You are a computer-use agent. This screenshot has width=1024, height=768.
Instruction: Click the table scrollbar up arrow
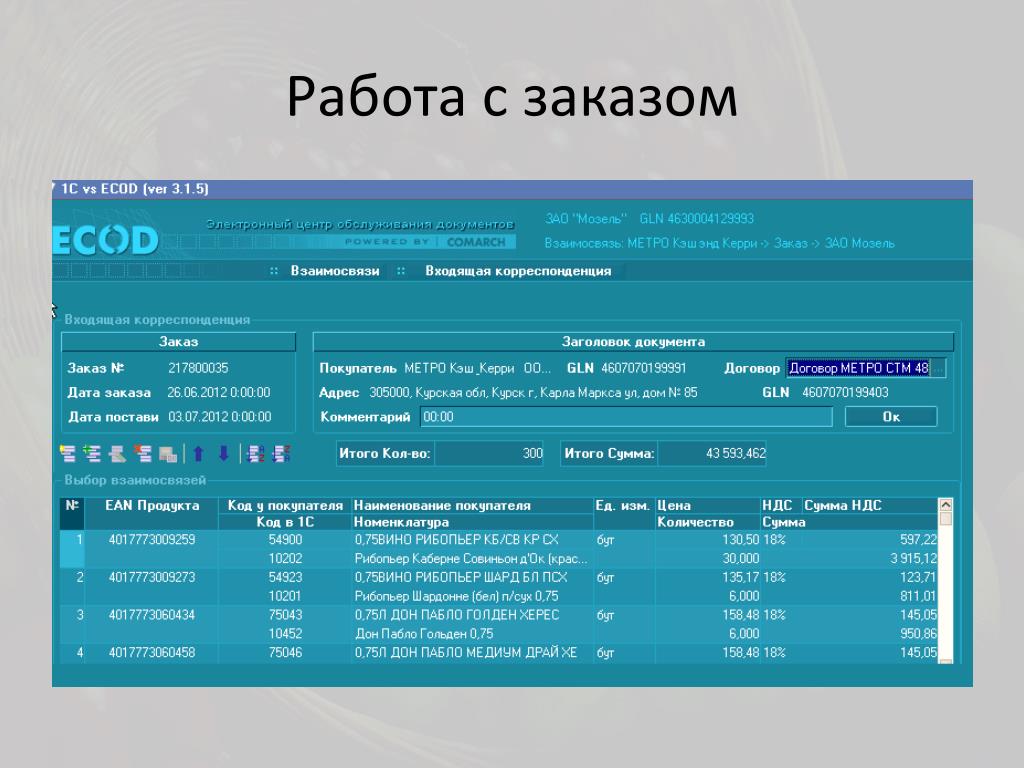[x=945, y=505]
